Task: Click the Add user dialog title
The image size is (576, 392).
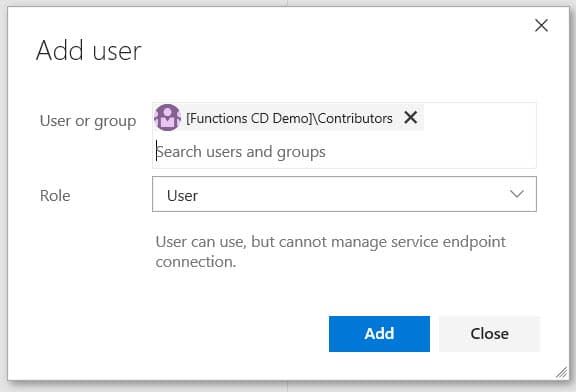Action: point(89,50)
